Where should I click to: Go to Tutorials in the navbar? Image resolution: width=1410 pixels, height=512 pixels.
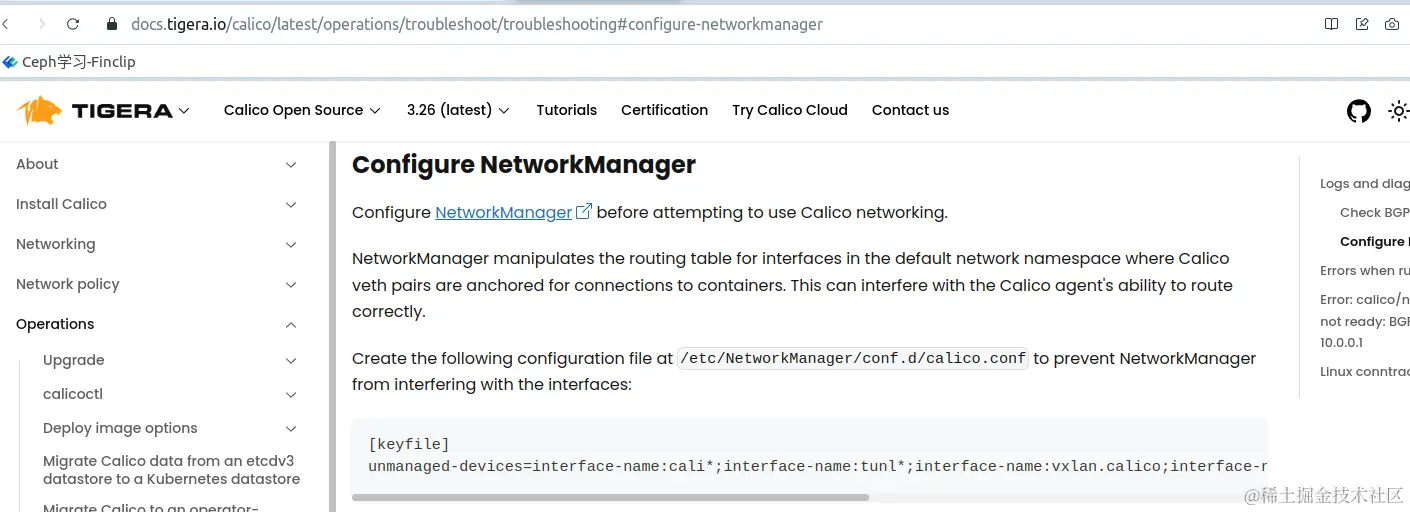[566, 110]
